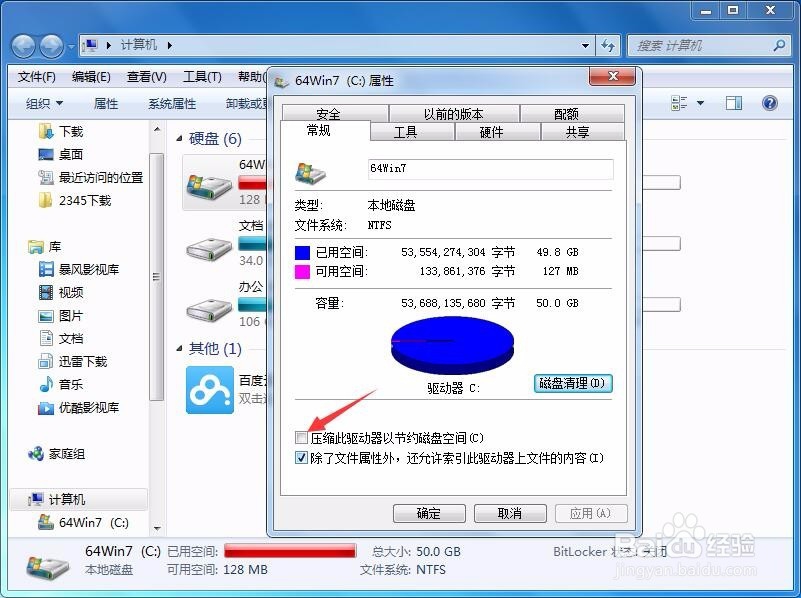Click the magenta 可用空间 color swatch
This screenshot has height=598, width=801.
[302, 272]
